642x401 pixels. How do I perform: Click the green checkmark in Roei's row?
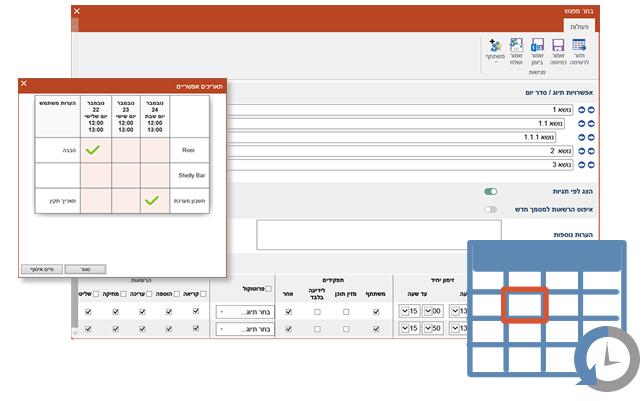pos(94,150)
